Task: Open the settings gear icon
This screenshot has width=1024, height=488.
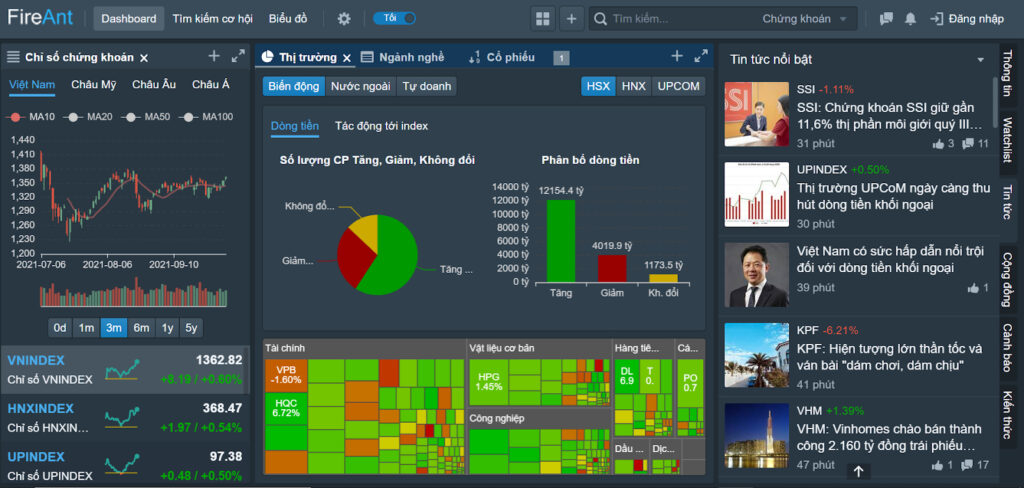Action: (x=344, y=19)
